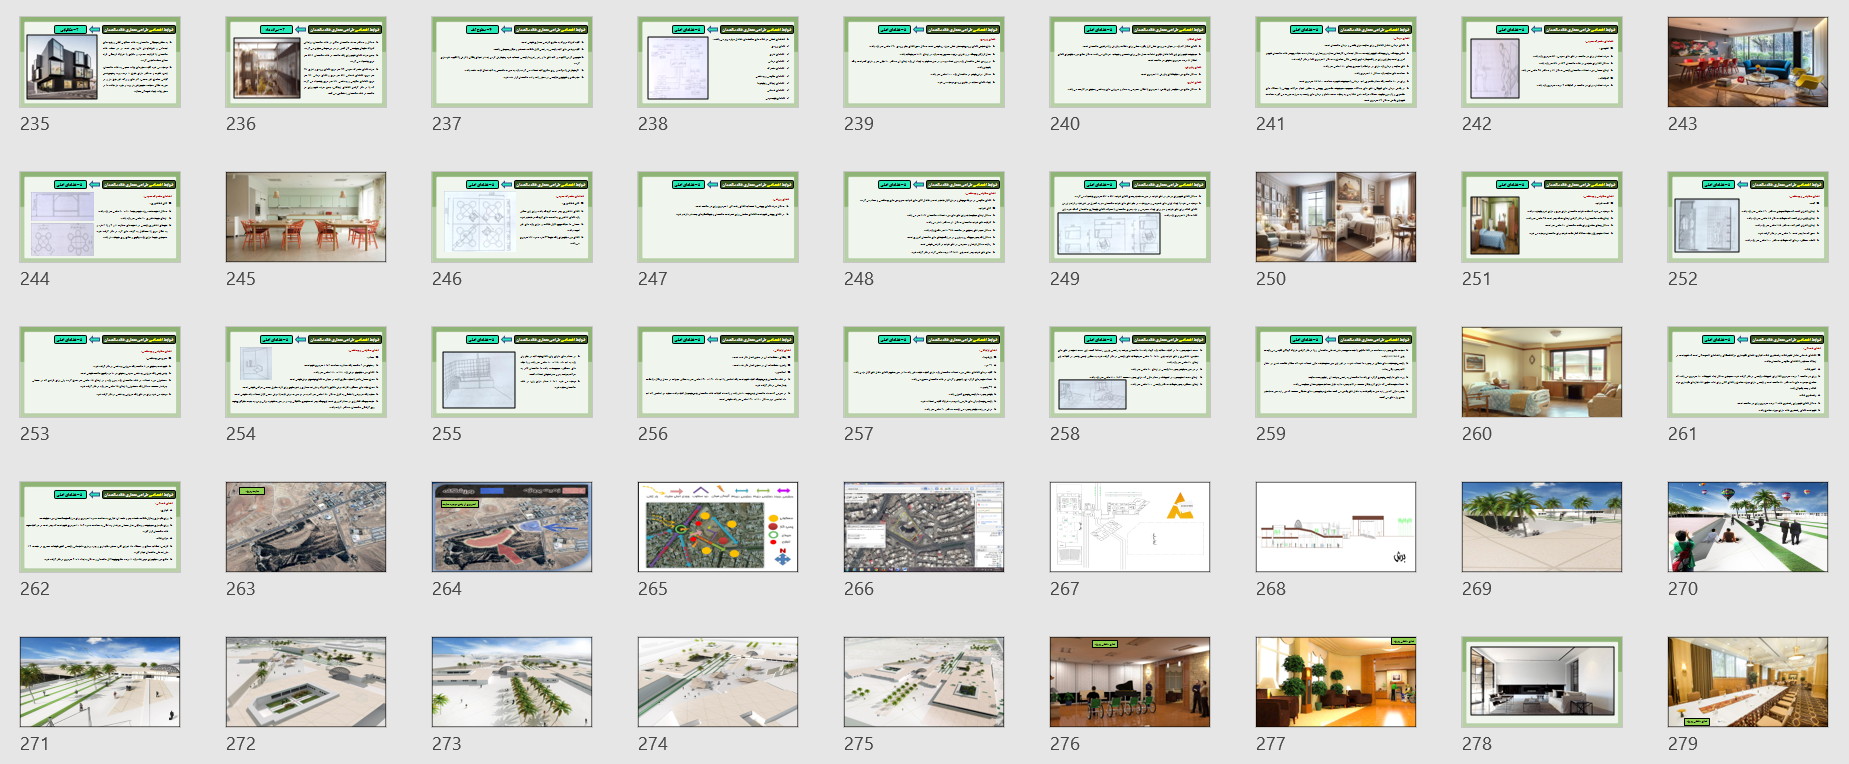Select slide 245 with orange dining chairs
This screenshot has height=764, width=1849.
coord(306,217)
